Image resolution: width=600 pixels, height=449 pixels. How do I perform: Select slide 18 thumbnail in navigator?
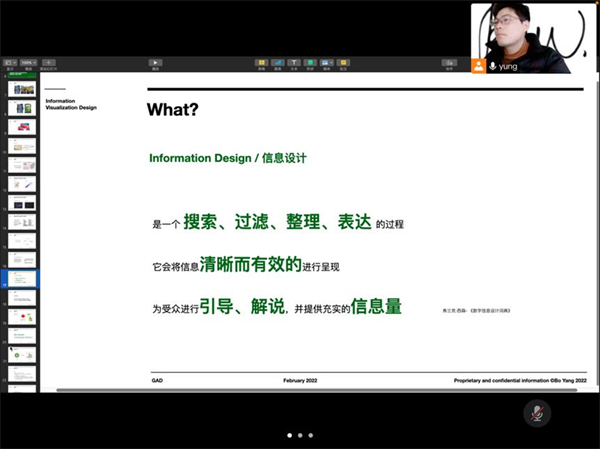click(x=22, y=298)
